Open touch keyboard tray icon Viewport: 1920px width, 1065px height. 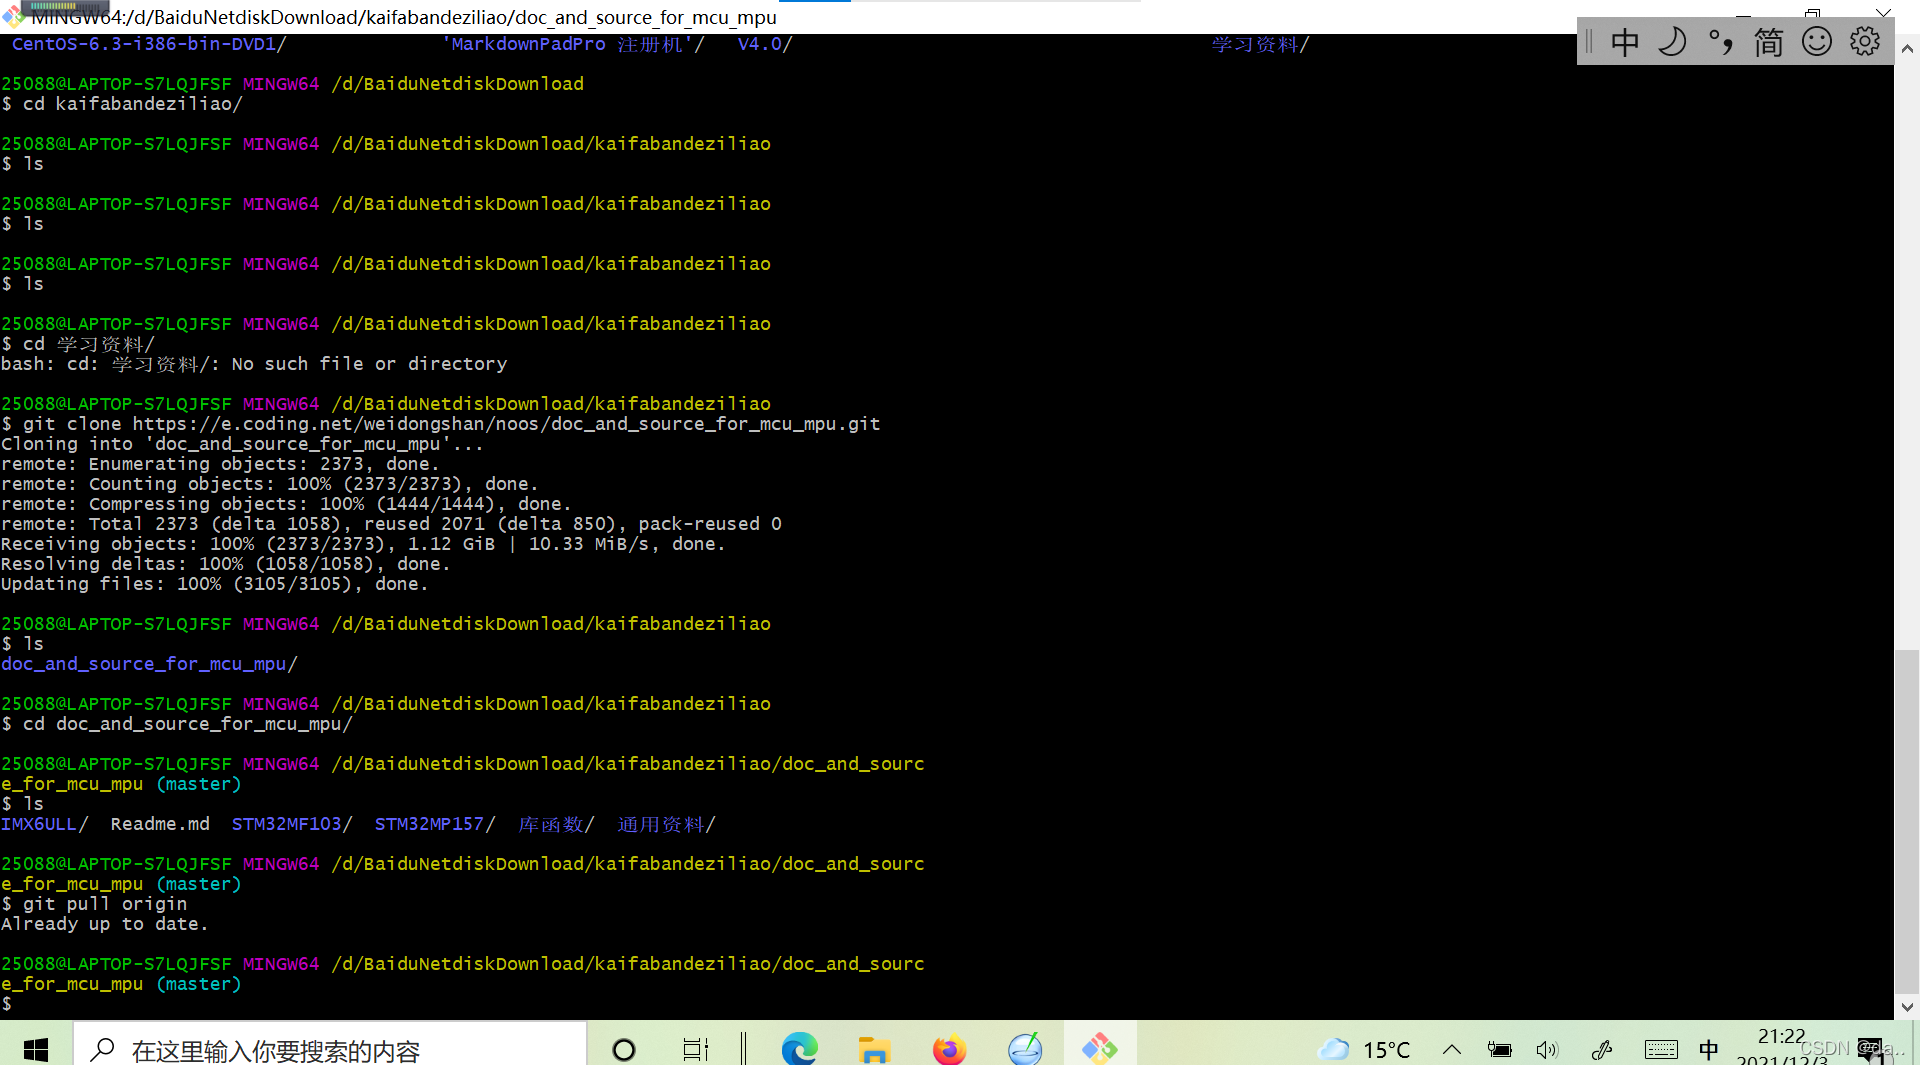pyautogui.click(x=1661, y=1049)
